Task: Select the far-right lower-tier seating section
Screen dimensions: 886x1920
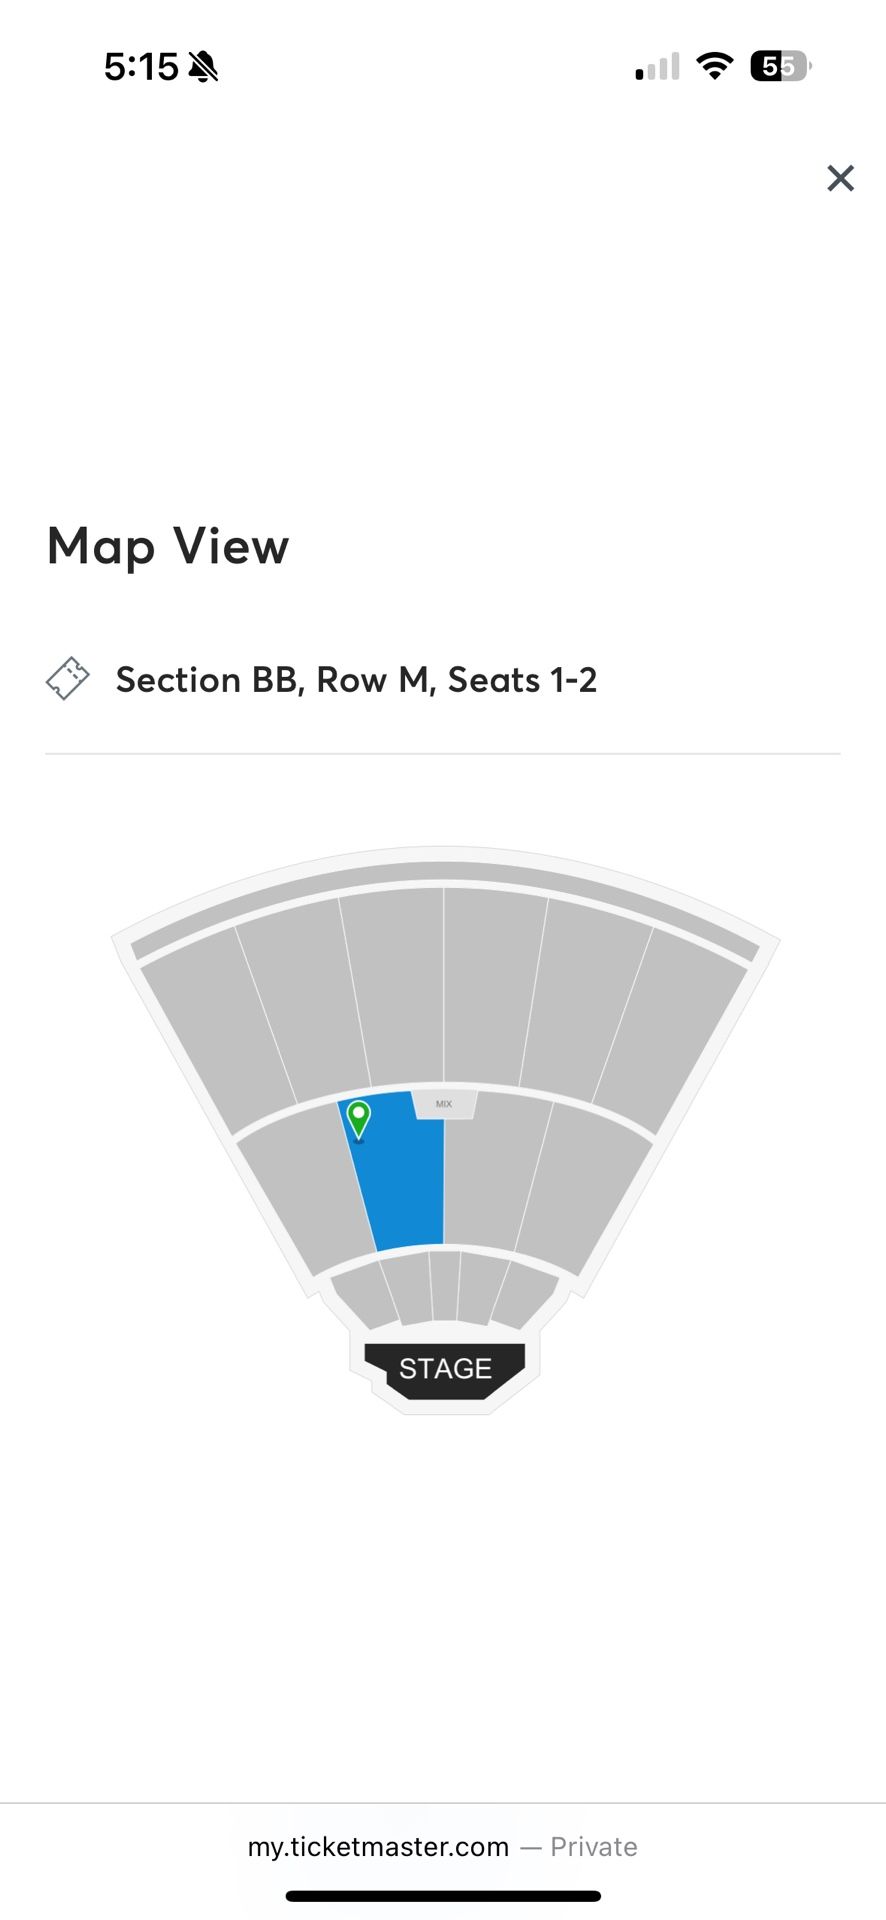Action: tap(585, 1180)
